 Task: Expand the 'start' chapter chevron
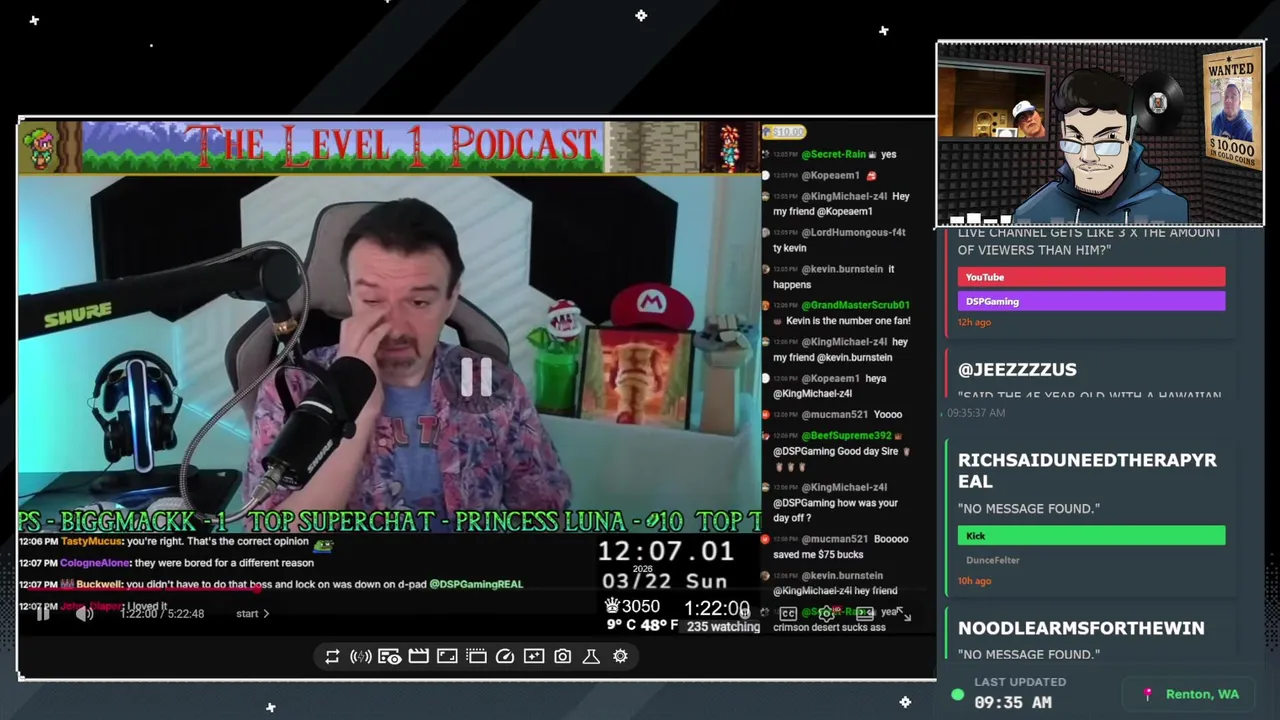tap(266, 614)
